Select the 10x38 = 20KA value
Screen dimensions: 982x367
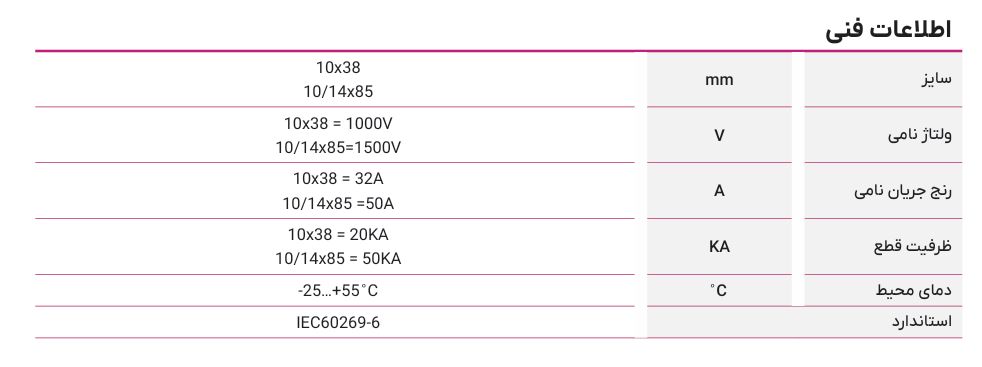[338, 235]
